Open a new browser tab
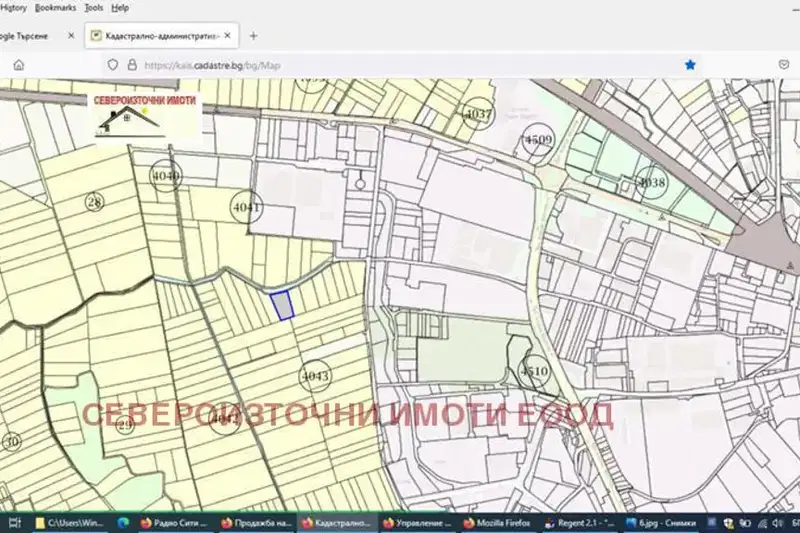Screen dimensions: 800x533 point(253,36)
